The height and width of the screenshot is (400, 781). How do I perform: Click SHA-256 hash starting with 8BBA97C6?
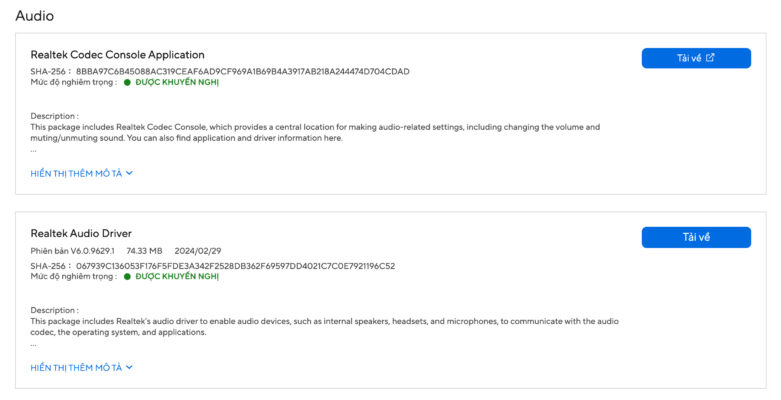pos(242,71)
